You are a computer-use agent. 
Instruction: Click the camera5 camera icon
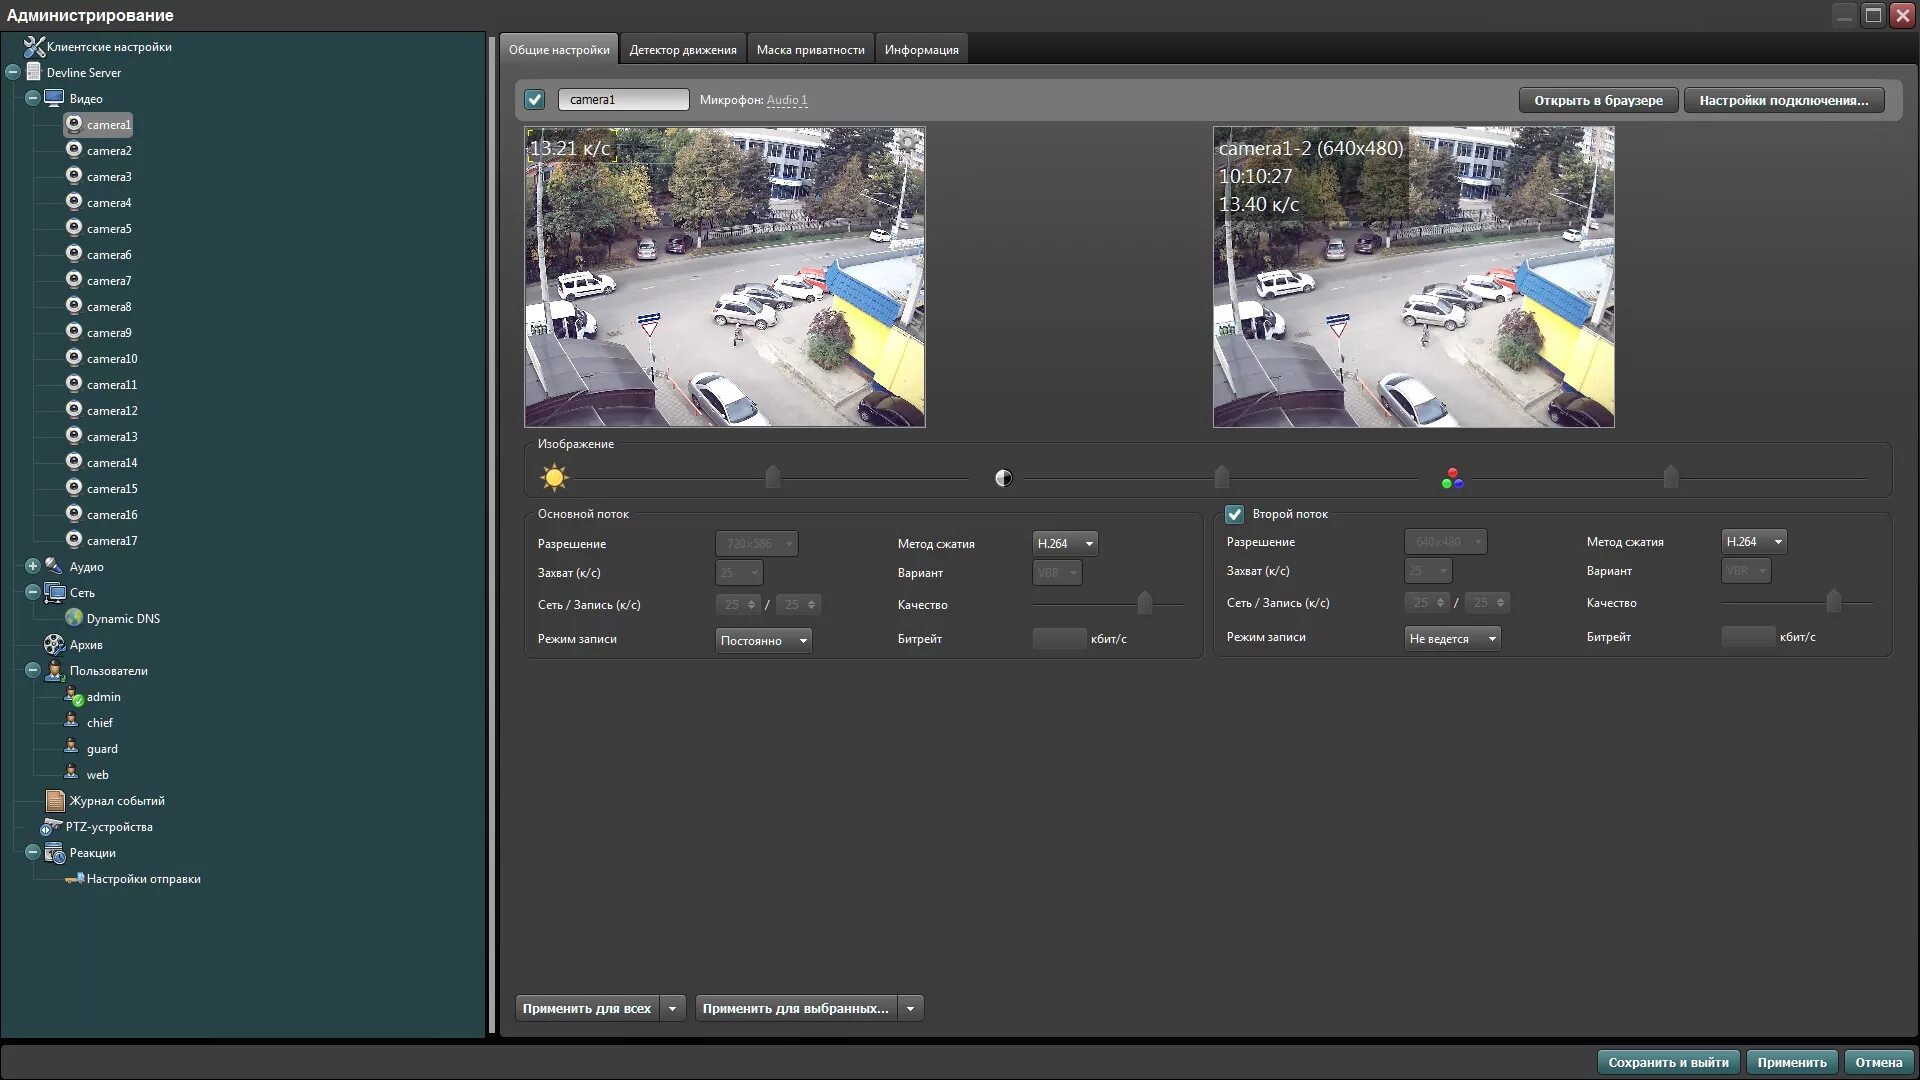[x=74, y=228]
